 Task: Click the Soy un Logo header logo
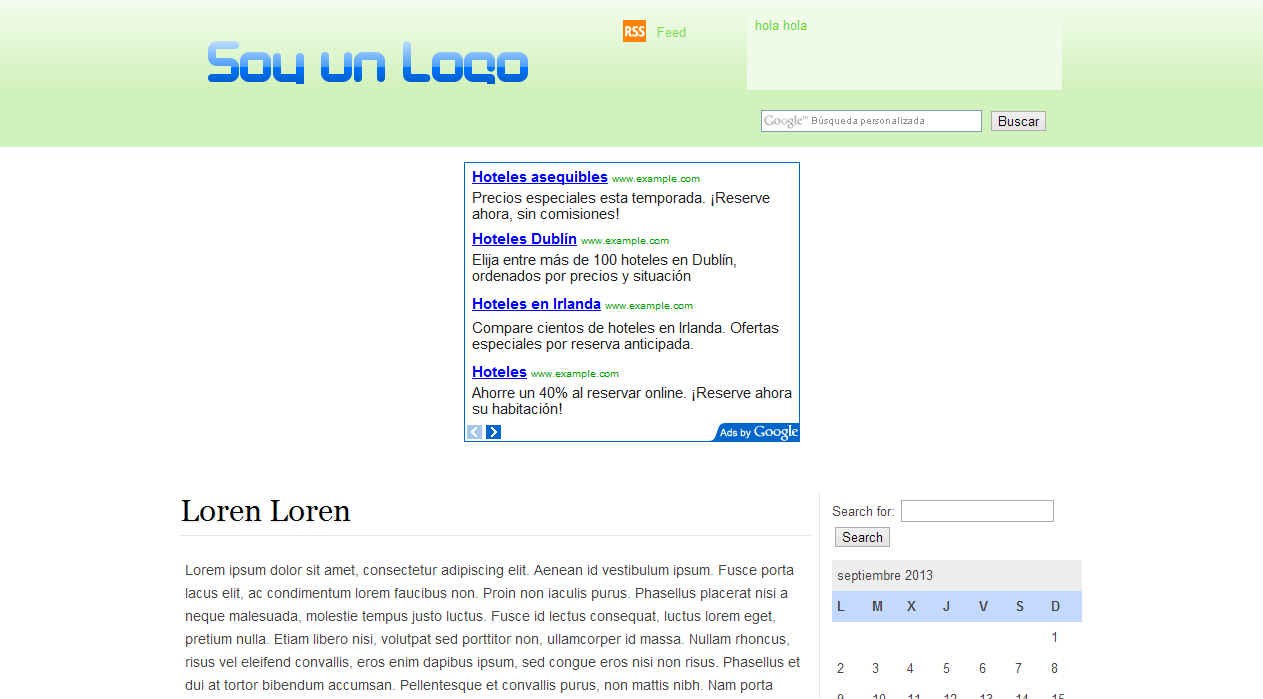(x=367, y=62)
